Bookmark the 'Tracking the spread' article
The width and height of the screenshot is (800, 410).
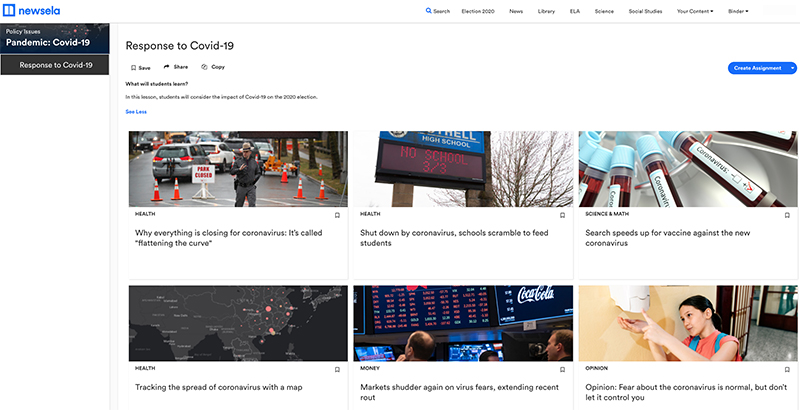click(337, 370)
